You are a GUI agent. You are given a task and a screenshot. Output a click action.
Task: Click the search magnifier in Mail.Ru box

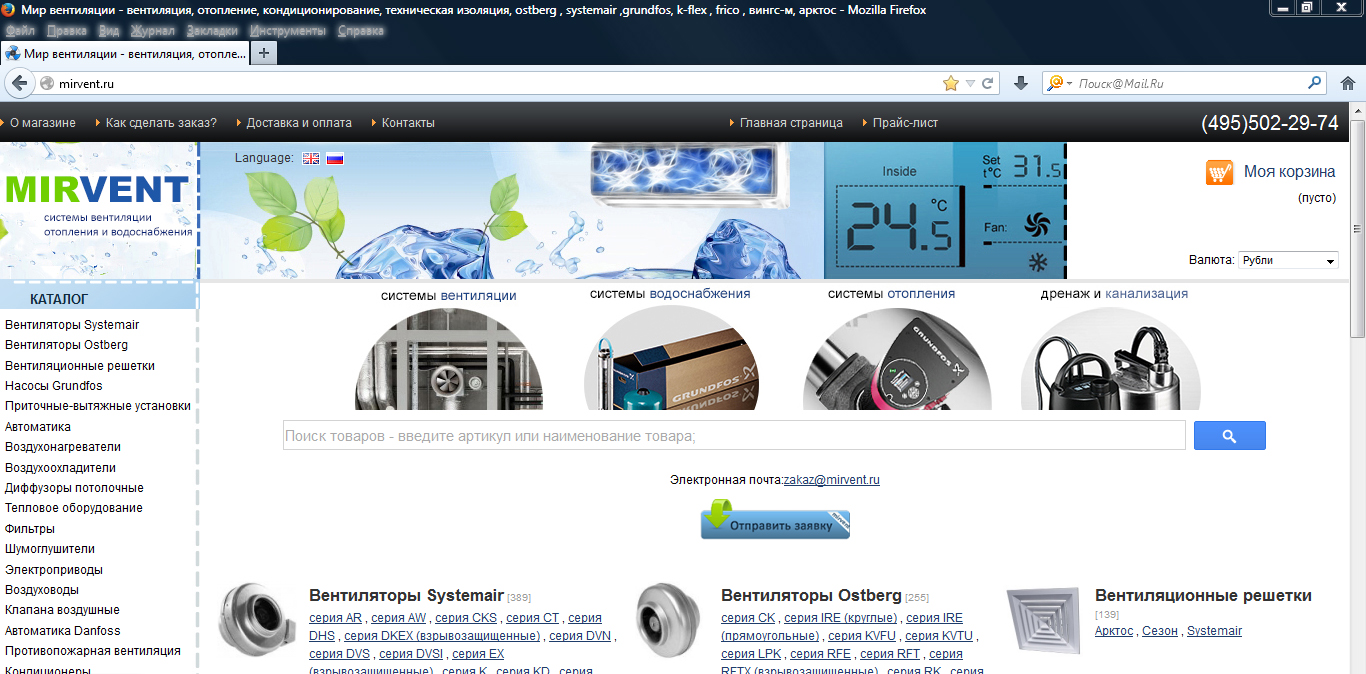1315,83
